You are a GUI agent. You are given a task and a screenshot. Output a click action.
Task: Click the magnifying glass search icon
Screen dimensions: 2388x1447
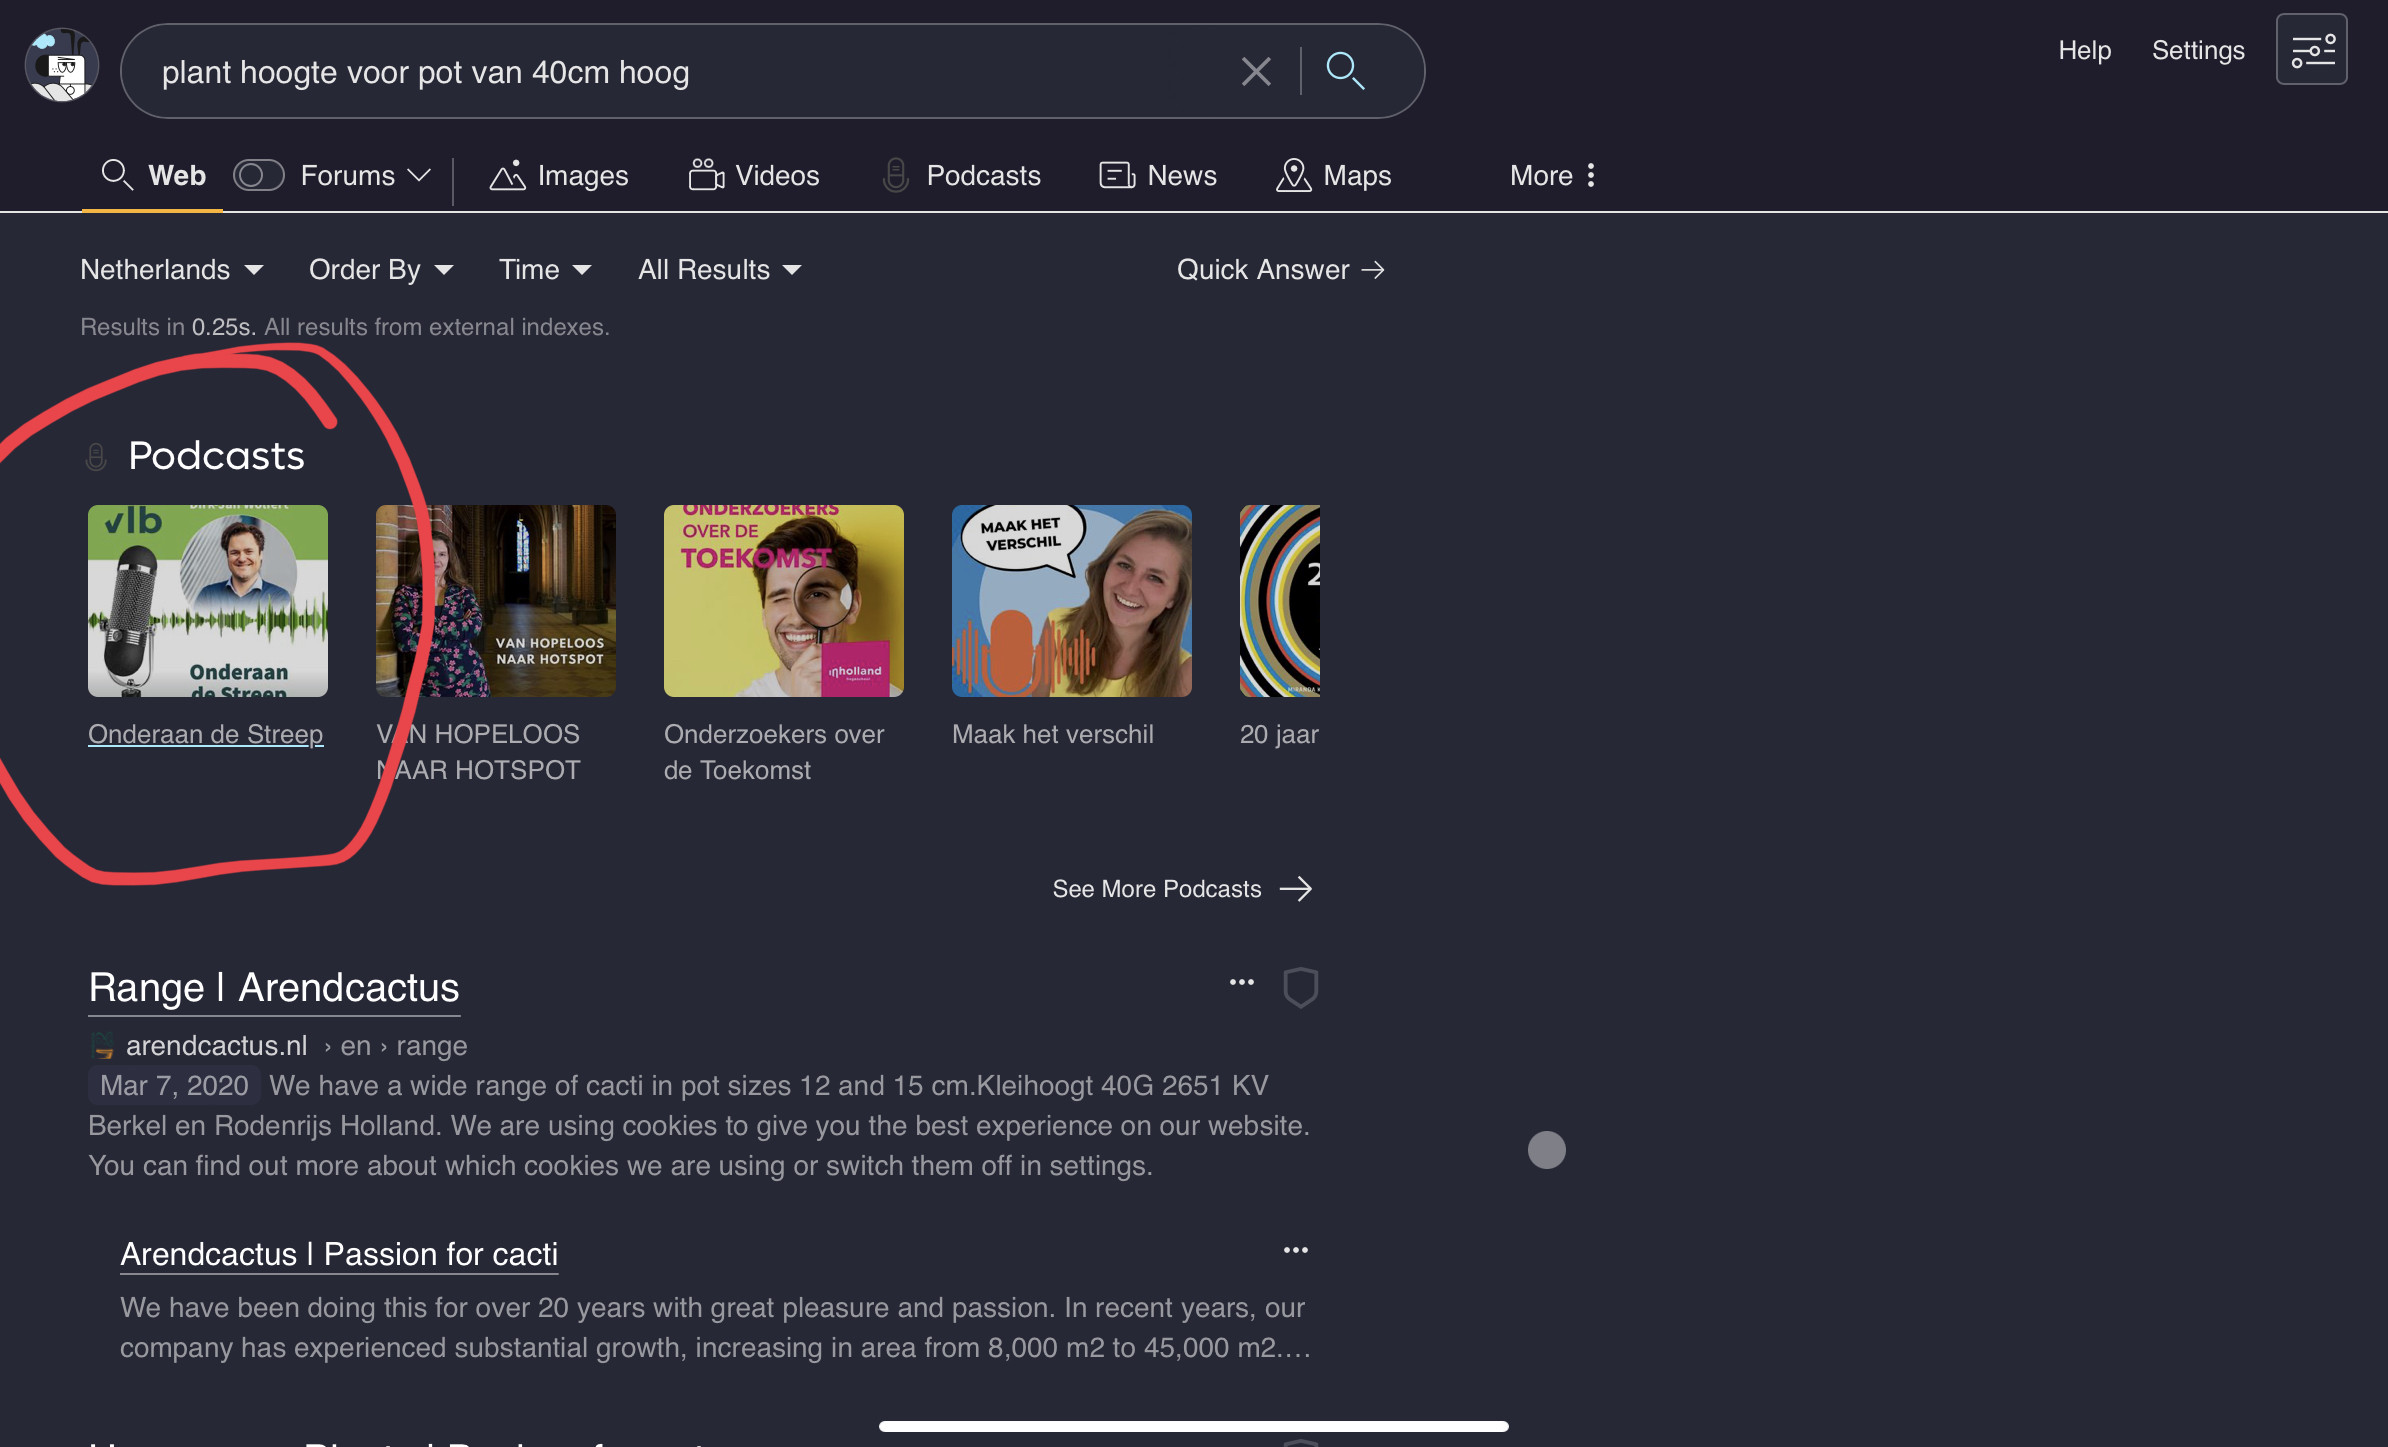pyautogui.click(x=1344, y=71)
